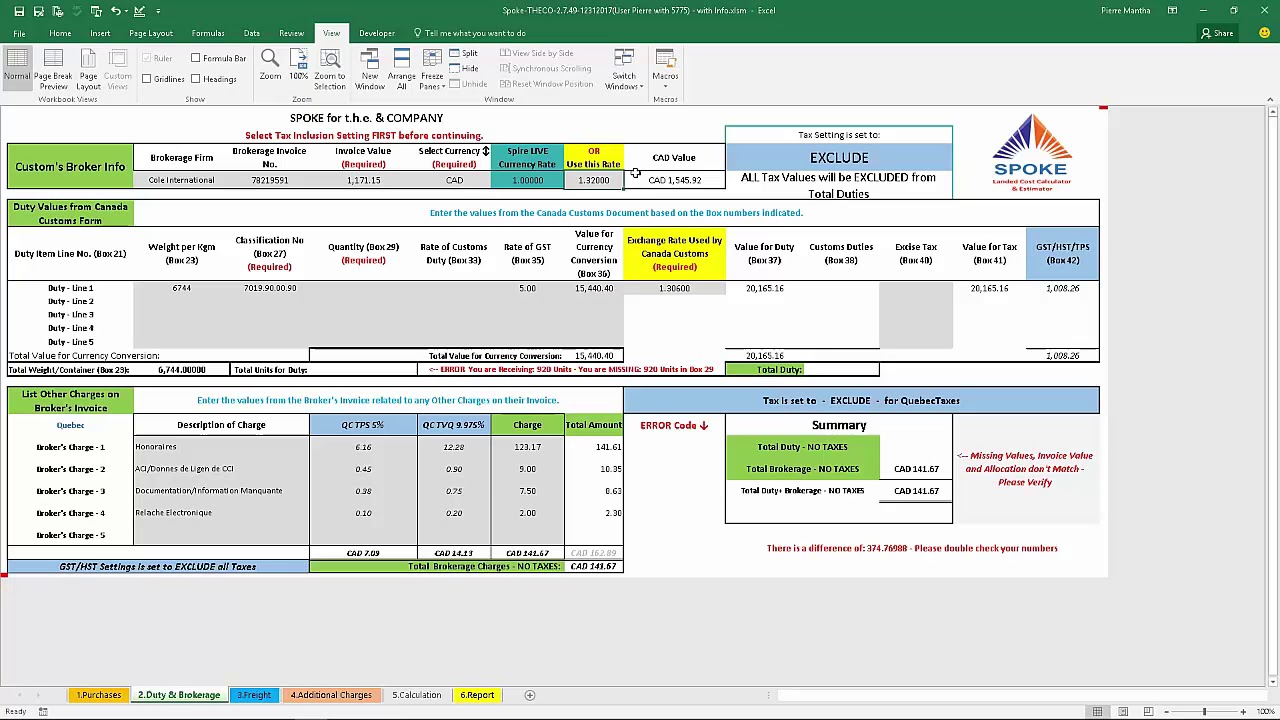Screen dimensions: 1280x720
Task: Switch to 4.Additional Charges sheet
Action: [x=331, y=695]
